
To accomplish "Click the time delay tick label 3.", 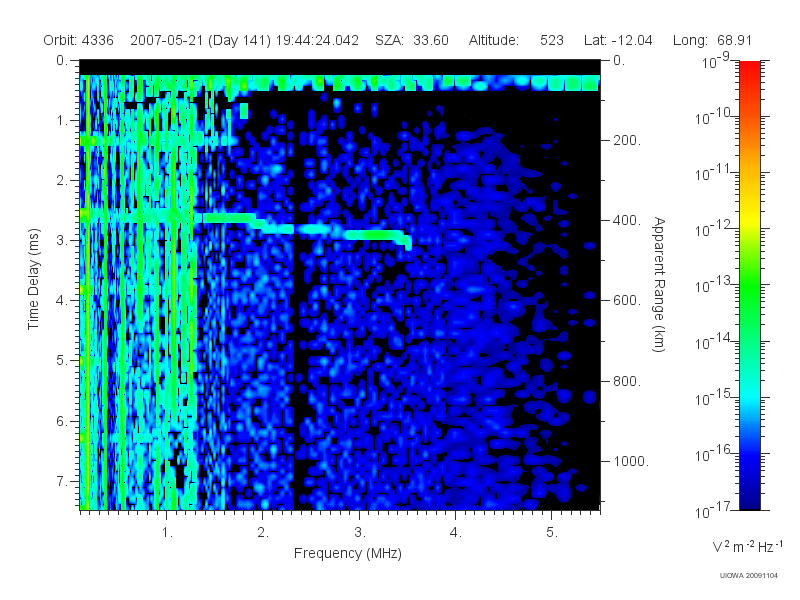I will point(62,240).
